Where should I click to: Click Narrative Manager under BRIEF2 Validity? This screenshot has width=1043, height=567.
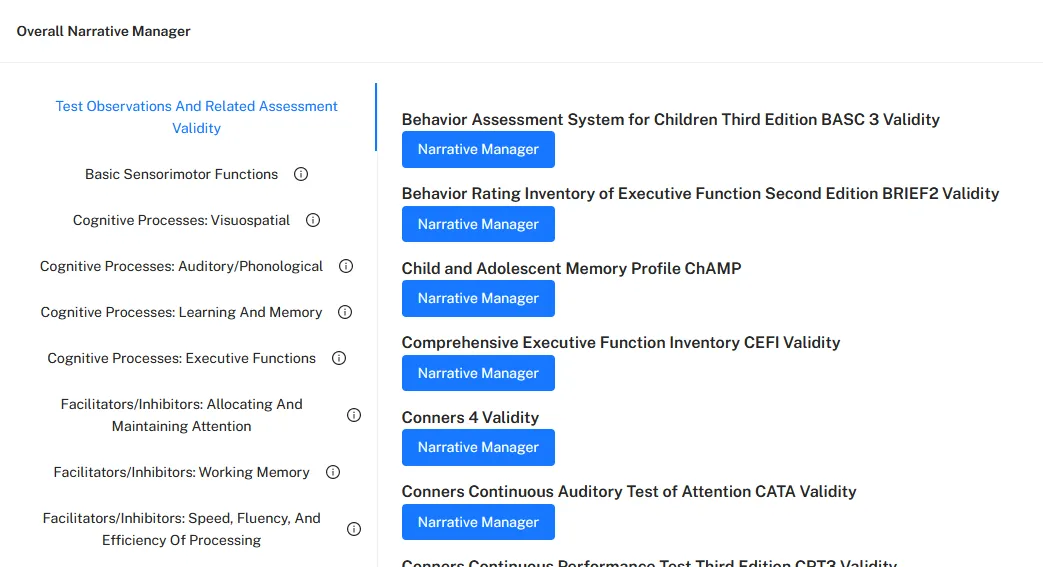click(x=478, y=224)
